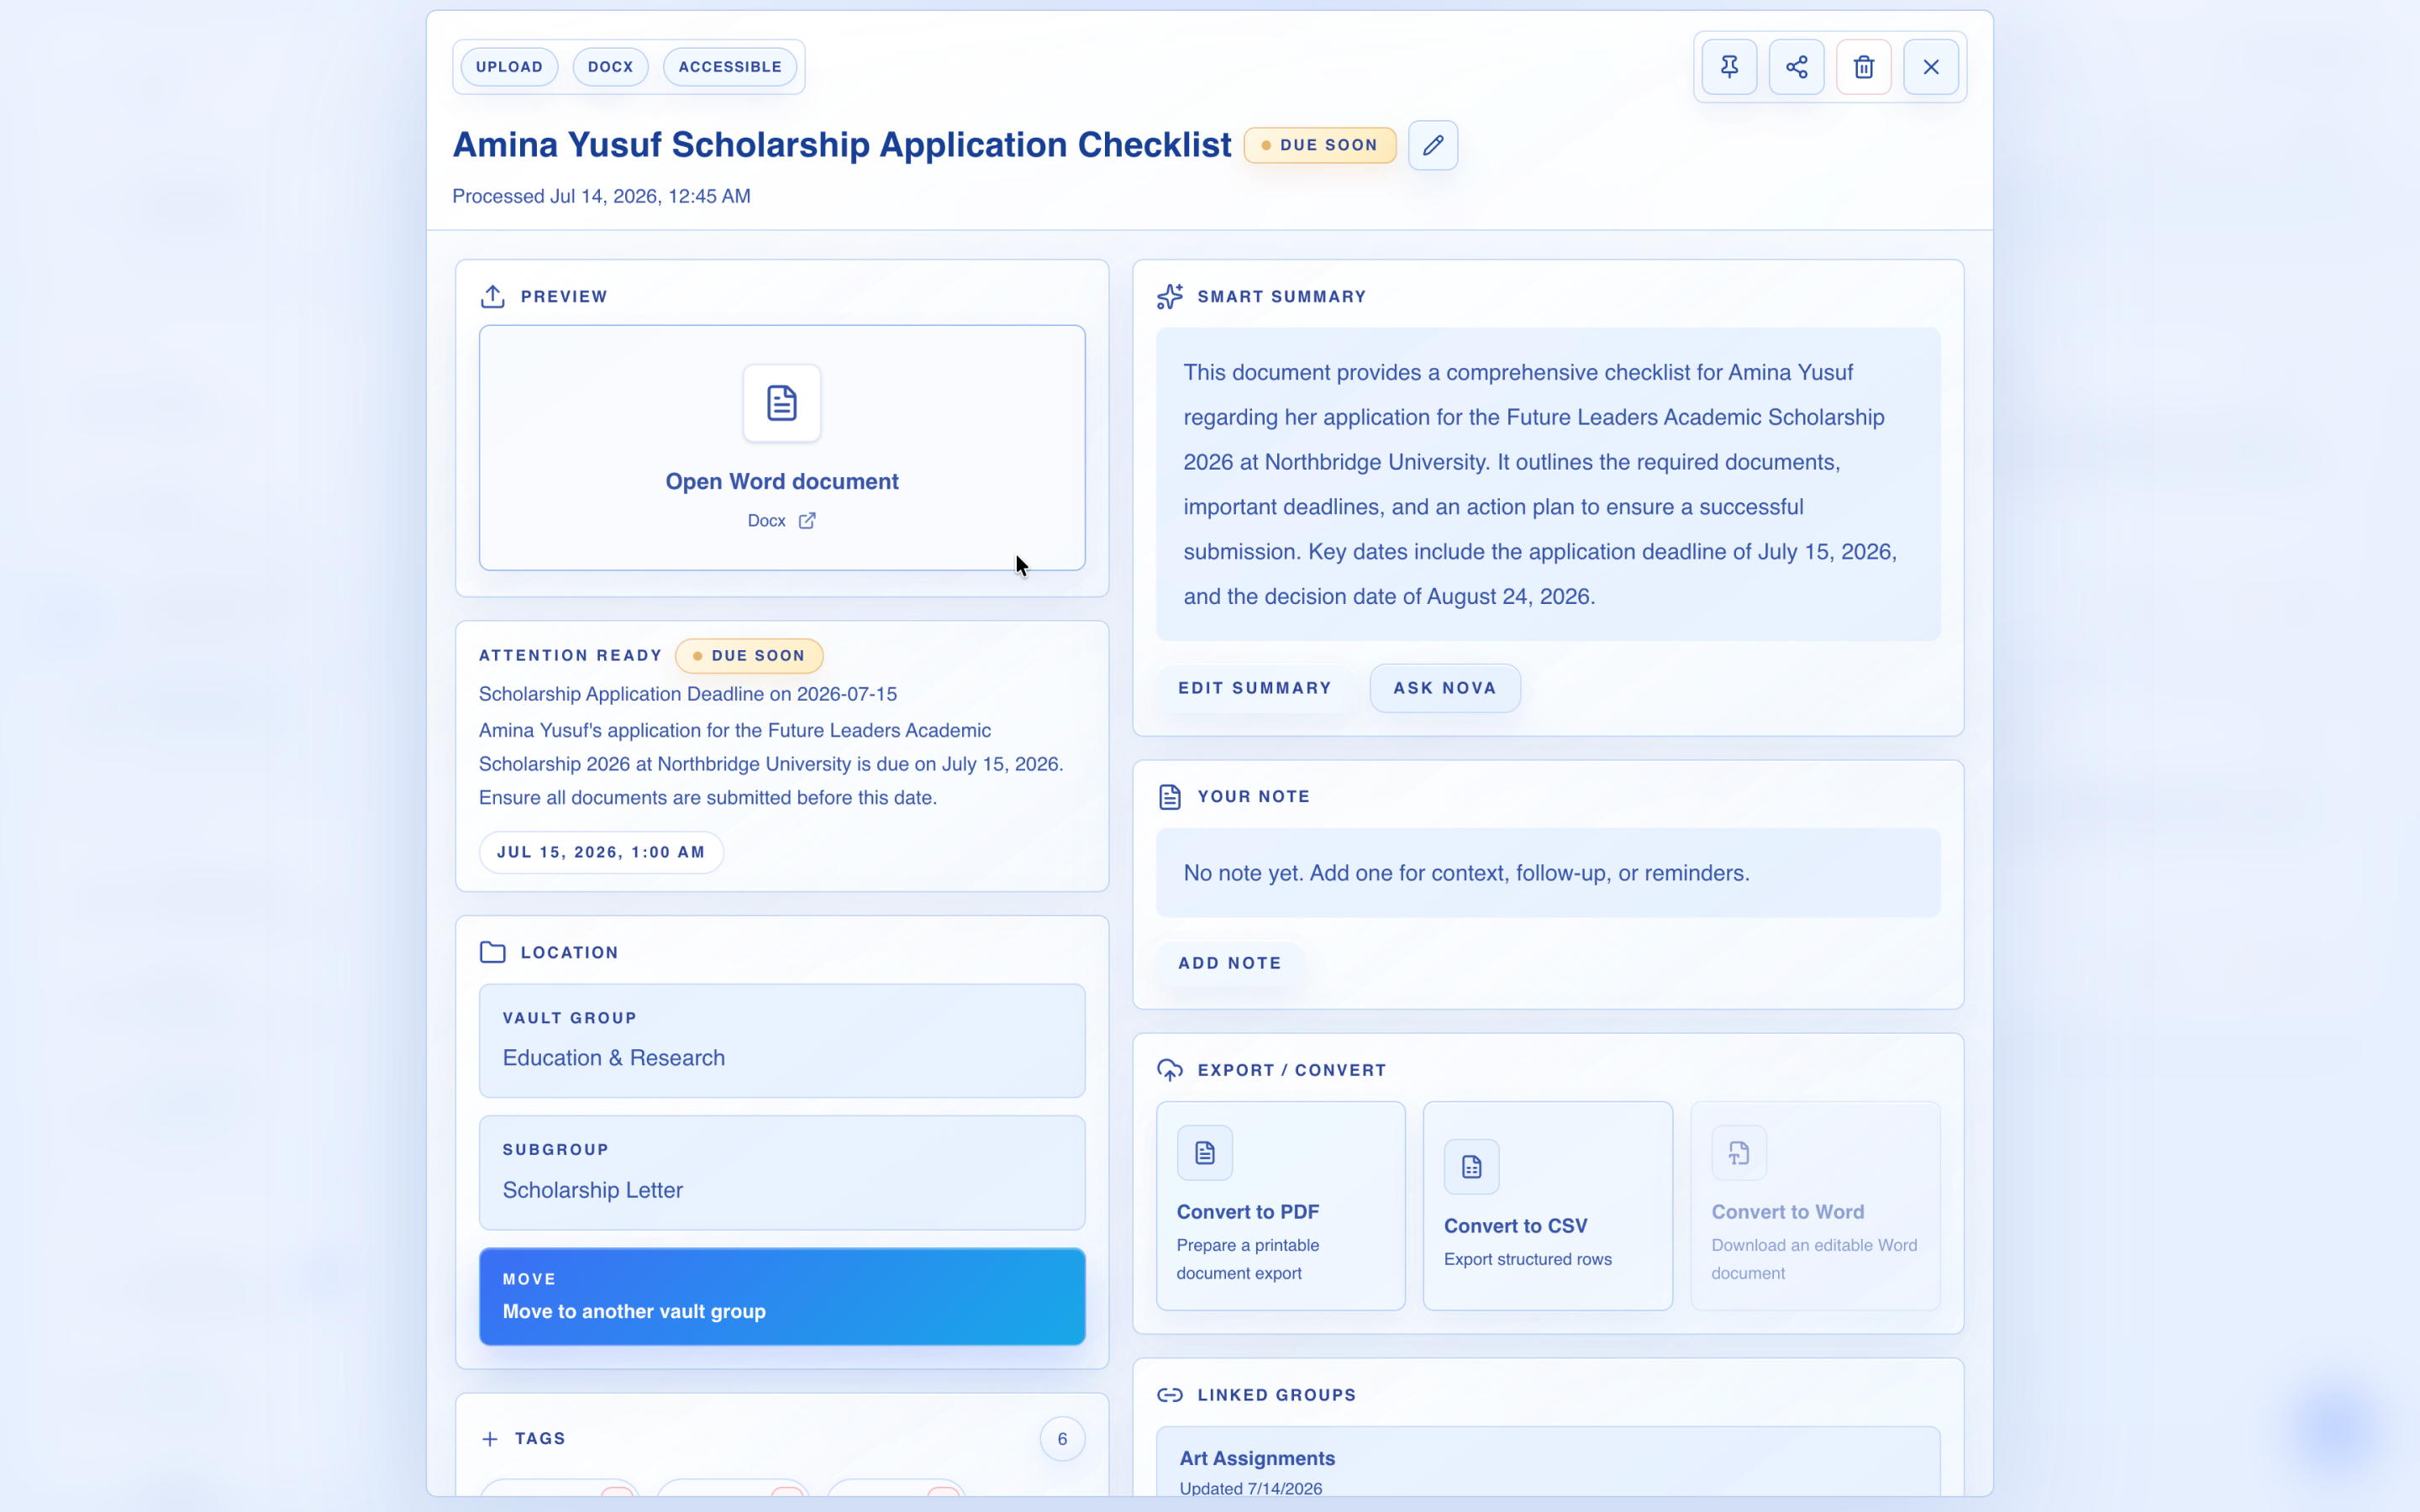Ask Nova about this document
2420x1512 pixels.
click(x=1444, y=688)
